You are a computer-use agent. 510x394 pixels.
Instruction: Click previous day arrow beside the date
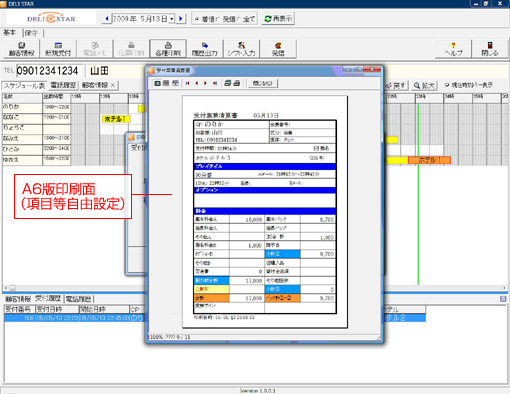(107, 19)
